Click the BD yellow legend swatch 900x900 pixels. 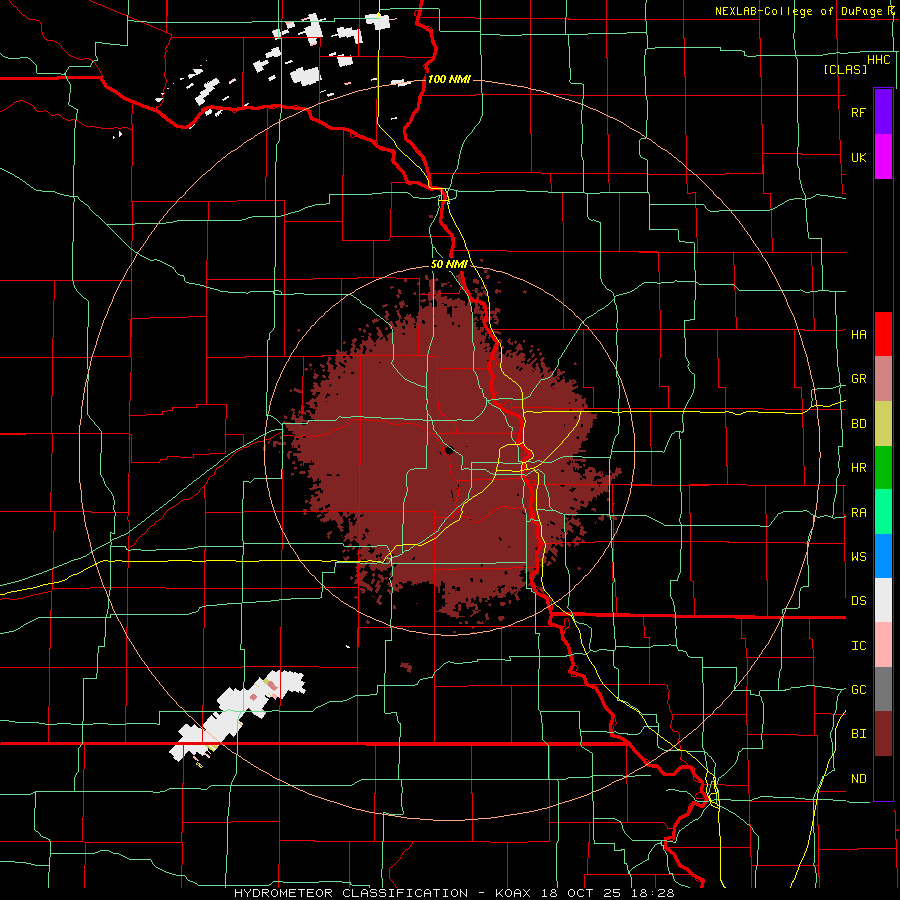(x=883, y=424)
